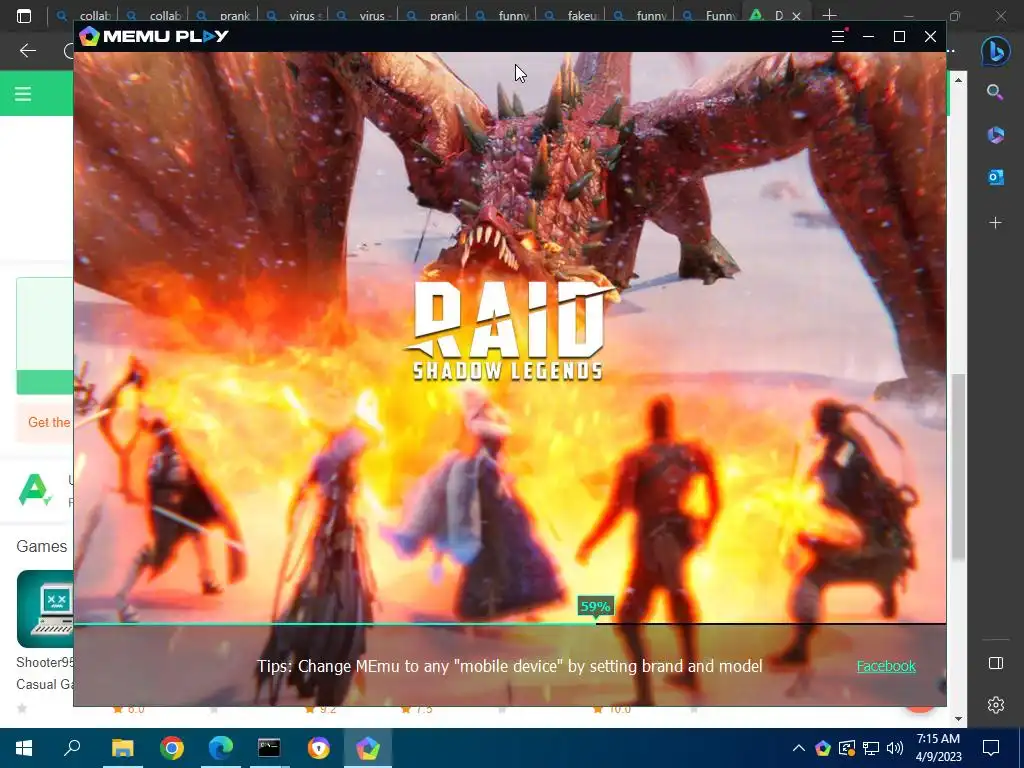This screenshot has height=768, width=1024.
Task: Click the webpage scrollbar up arrow
Action: pos(958,80)
